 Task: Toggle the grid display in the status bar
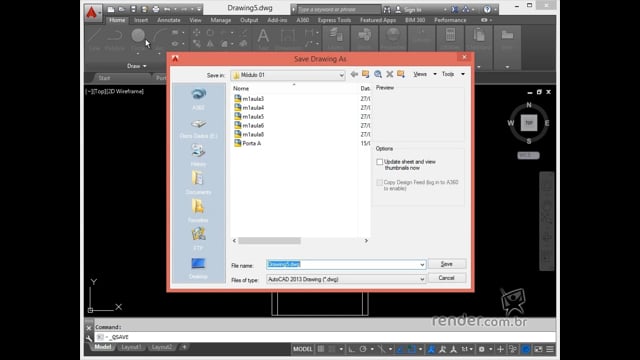click(321, 349)
